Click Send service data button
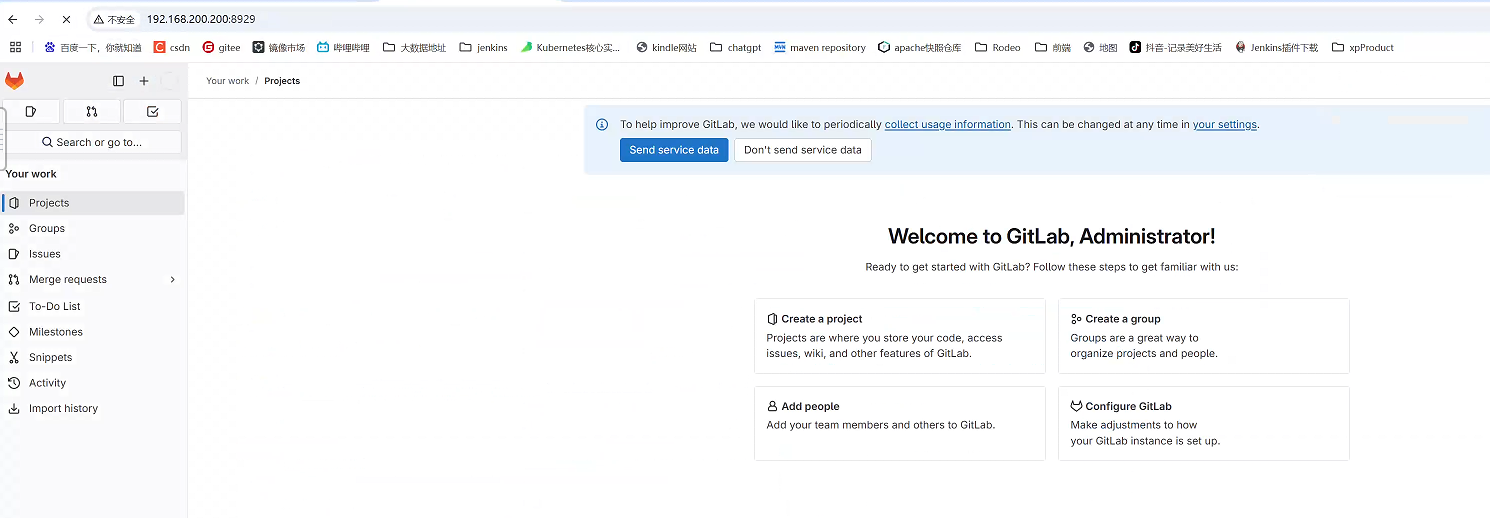 point(674,150)
